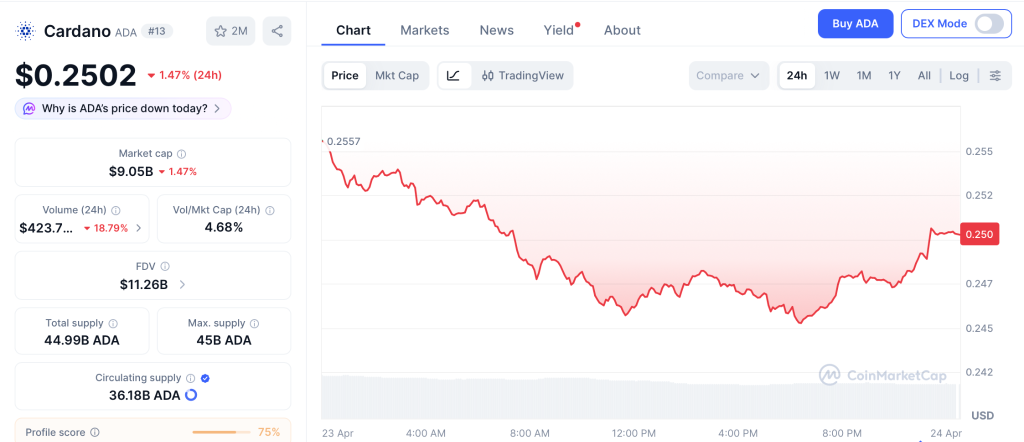Open chart settings sliders icon
This screenshot has height=442, width=1024.
click(x=994, y=76)
